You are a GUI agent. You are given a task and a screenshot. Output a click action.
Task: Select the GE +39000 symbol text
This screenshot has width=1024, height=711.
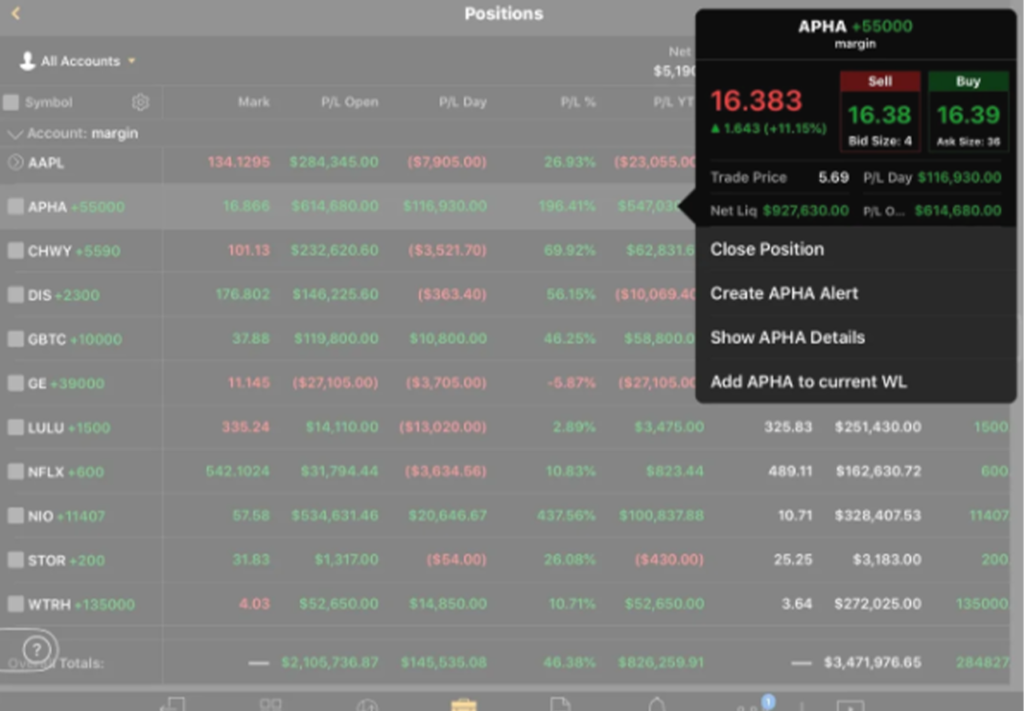click(65, 383)
